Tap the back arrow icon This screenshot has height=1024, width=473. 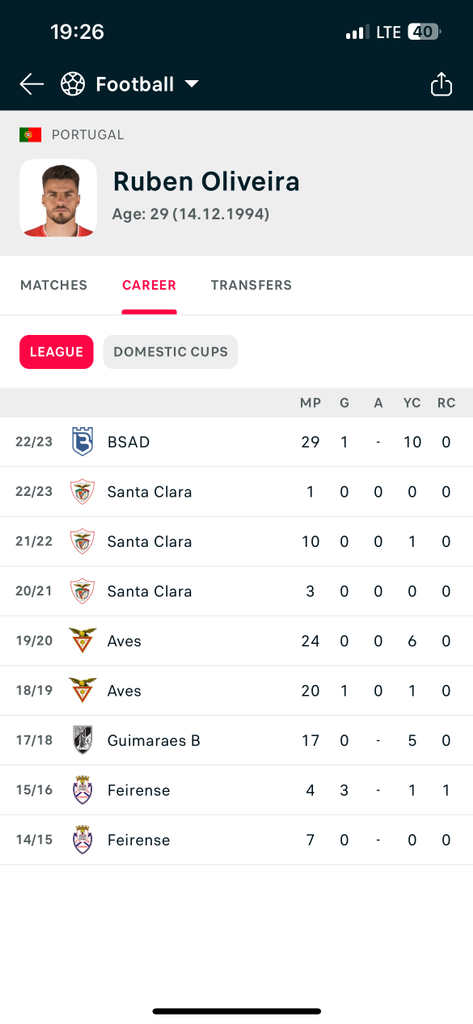[31, 84]
